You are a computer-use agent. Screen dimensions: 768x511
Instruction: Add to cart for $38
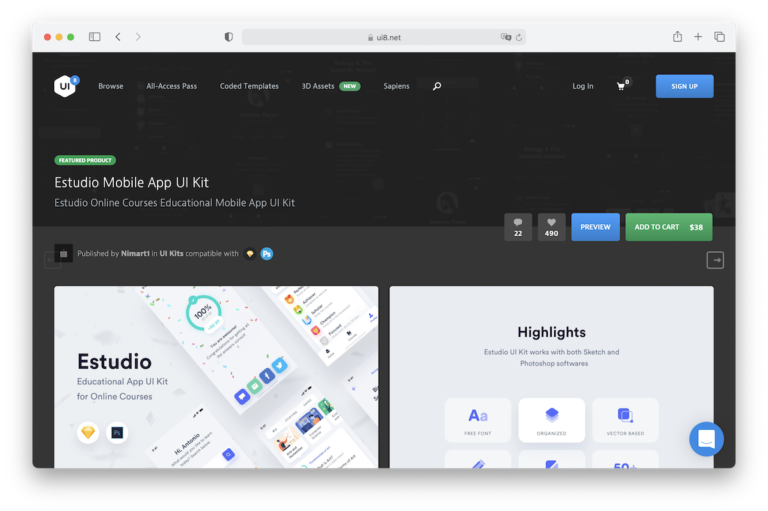(668, 227)
